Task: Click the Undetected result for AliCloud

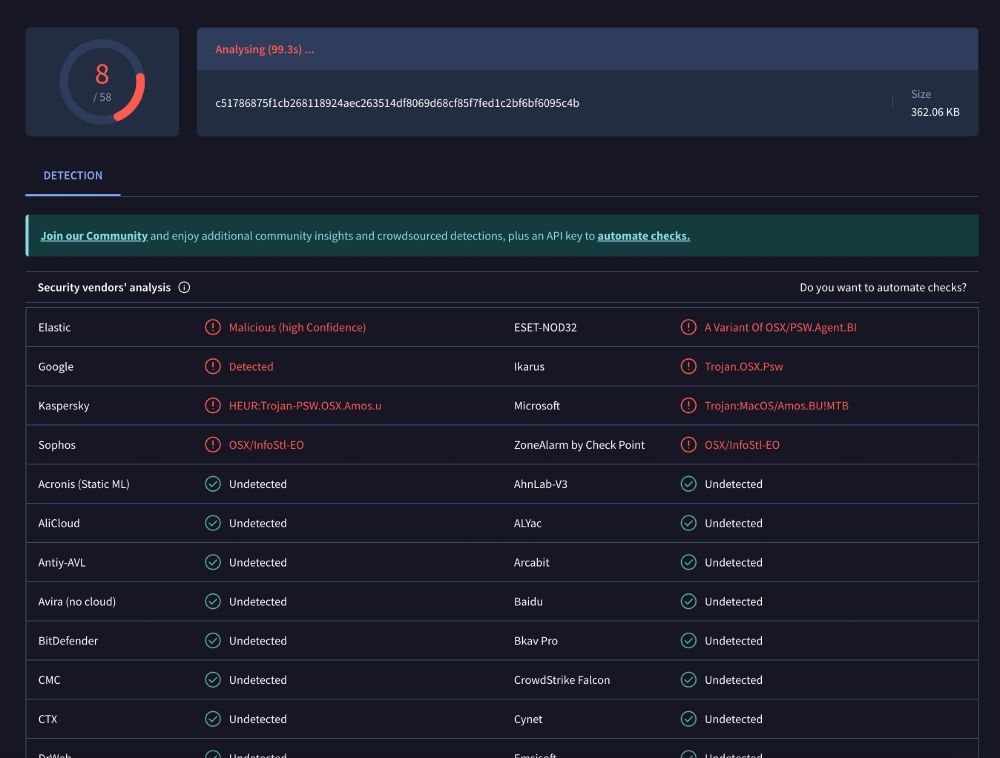Action: tap(258, 523)
